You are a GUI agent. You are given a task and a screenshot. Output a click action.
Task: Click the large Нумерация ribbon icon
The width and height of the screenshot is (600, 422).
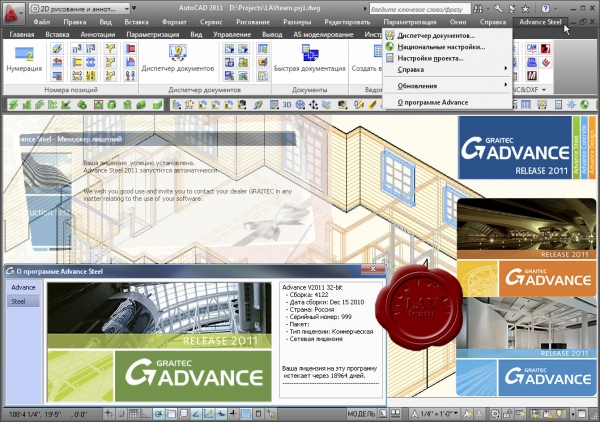click(x=24, y=54)
